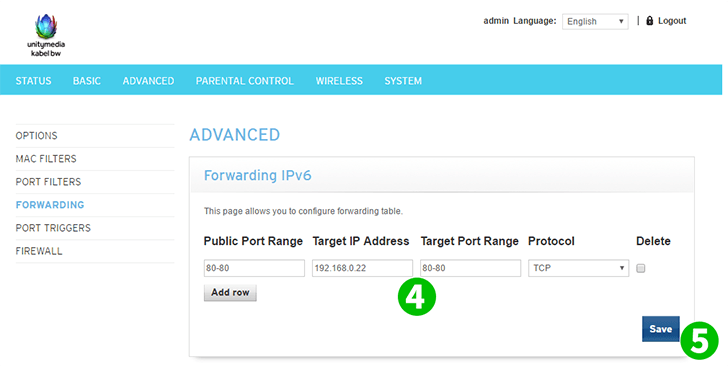Switch to the BASIC tab
The height and width of the screenshot is (367, 728).
pos(87,81)
